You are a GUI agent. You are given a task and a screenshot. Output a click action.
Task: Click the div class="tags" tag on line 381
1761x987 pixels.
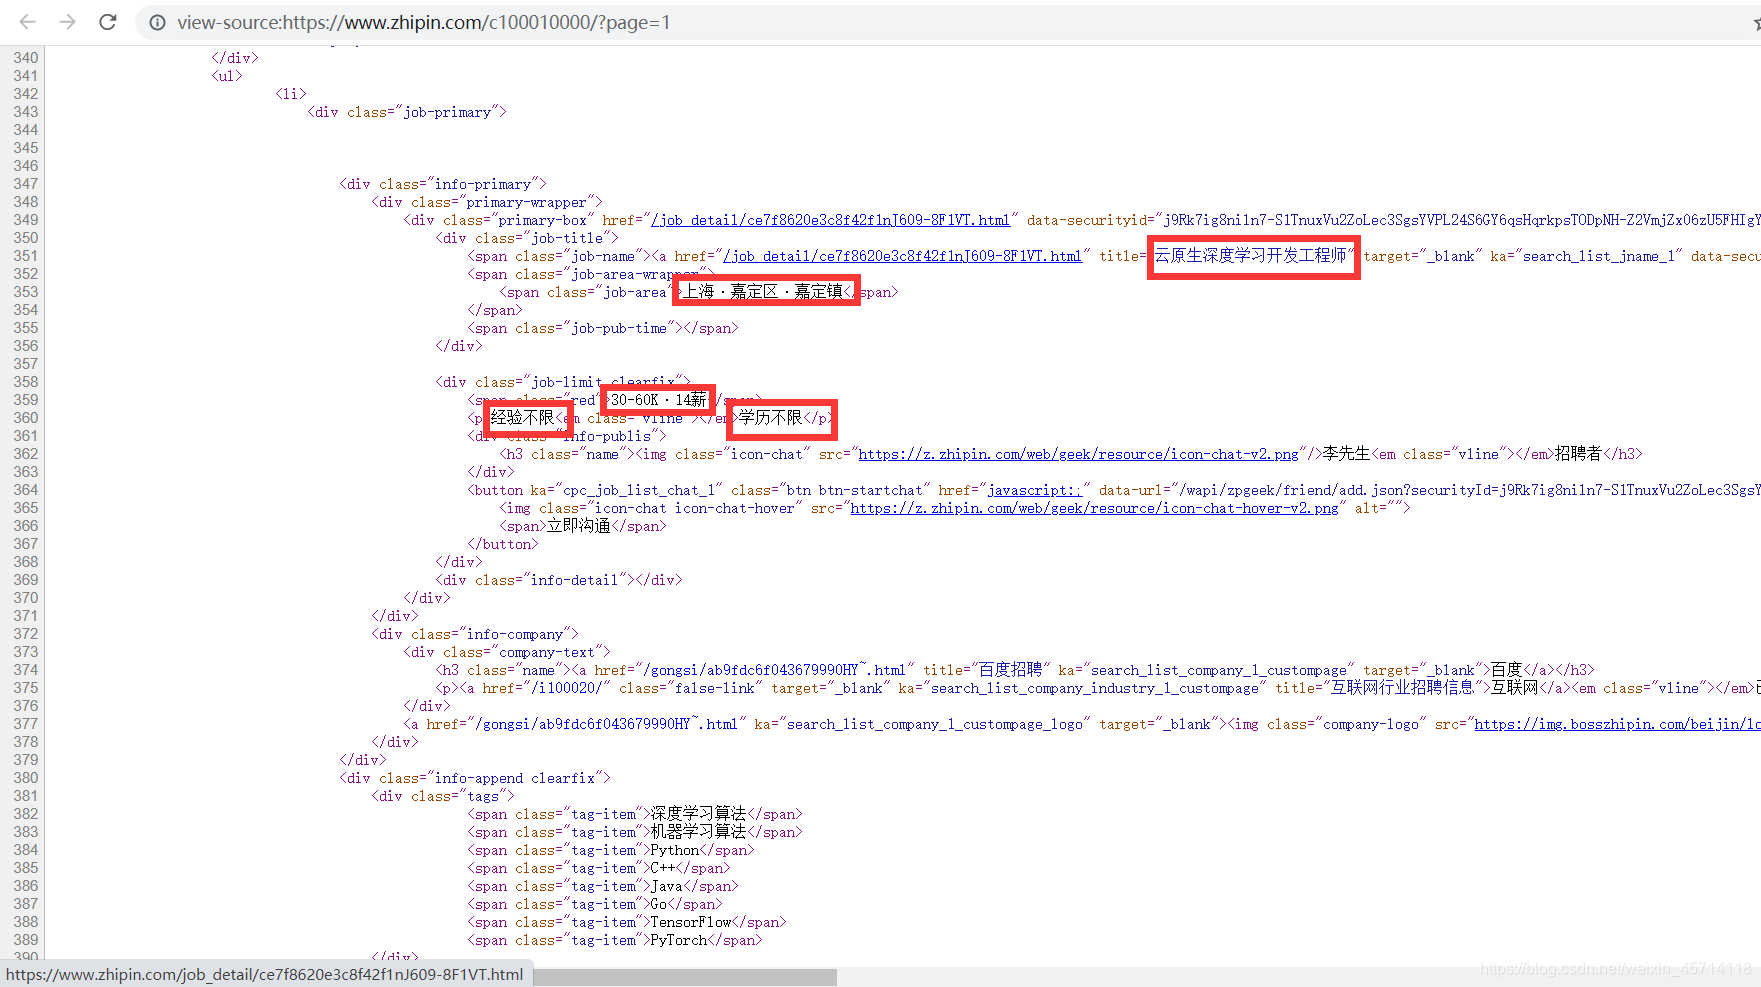tap(443, 796)
